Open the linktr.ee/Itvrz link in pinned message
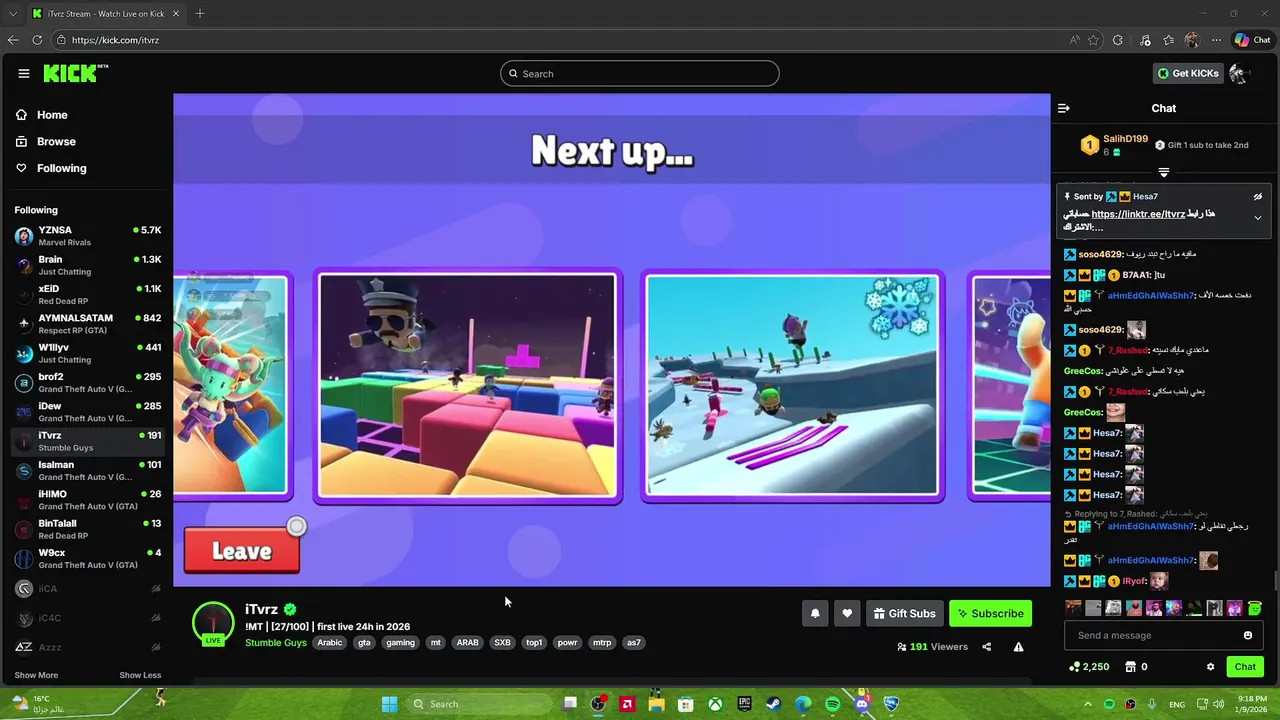 [x=1138, y=214]
